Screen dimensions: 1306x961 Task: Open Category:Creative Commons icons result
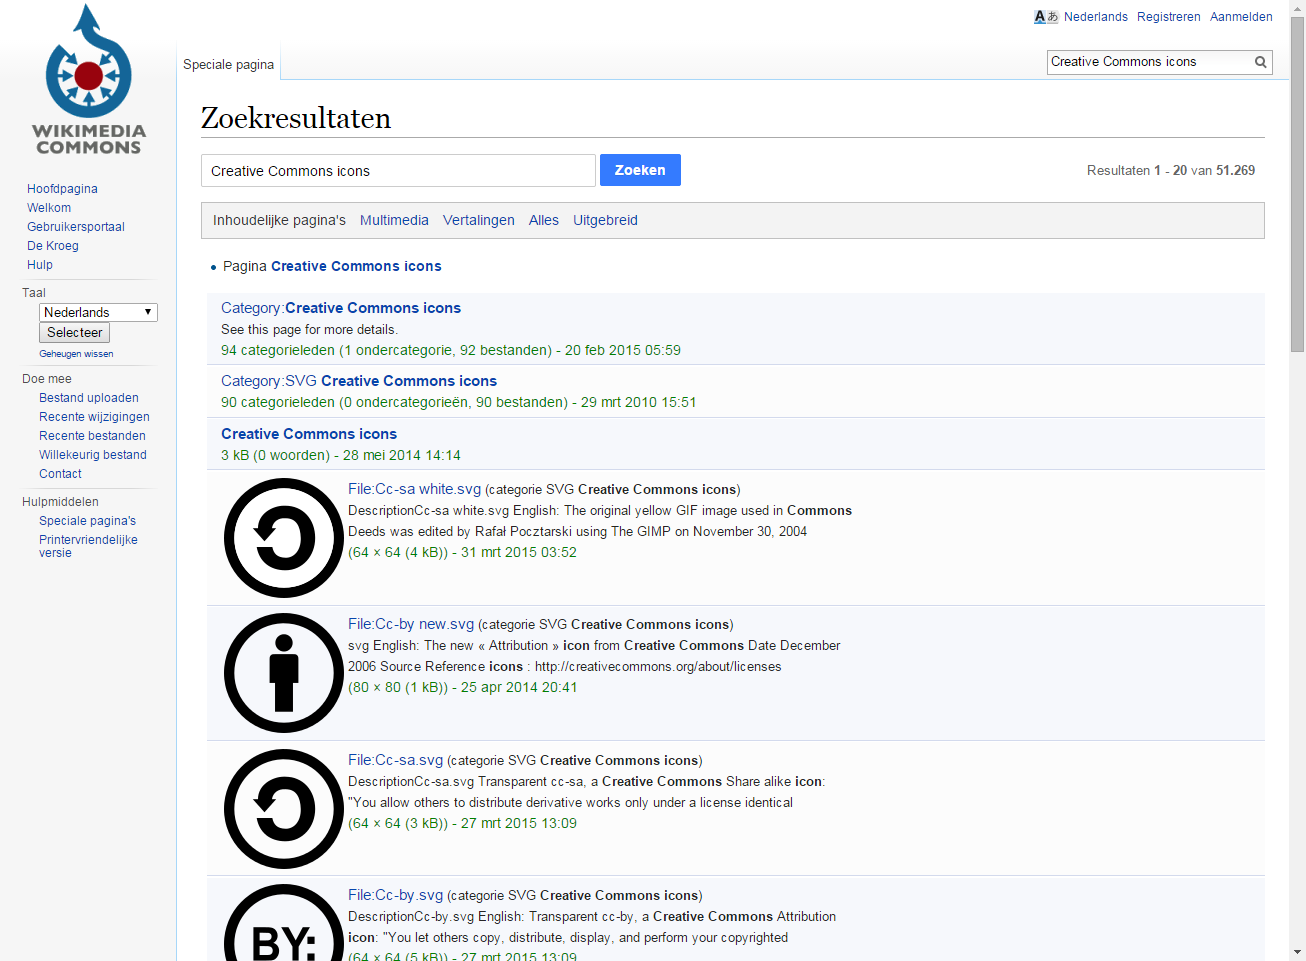[341, 308]
